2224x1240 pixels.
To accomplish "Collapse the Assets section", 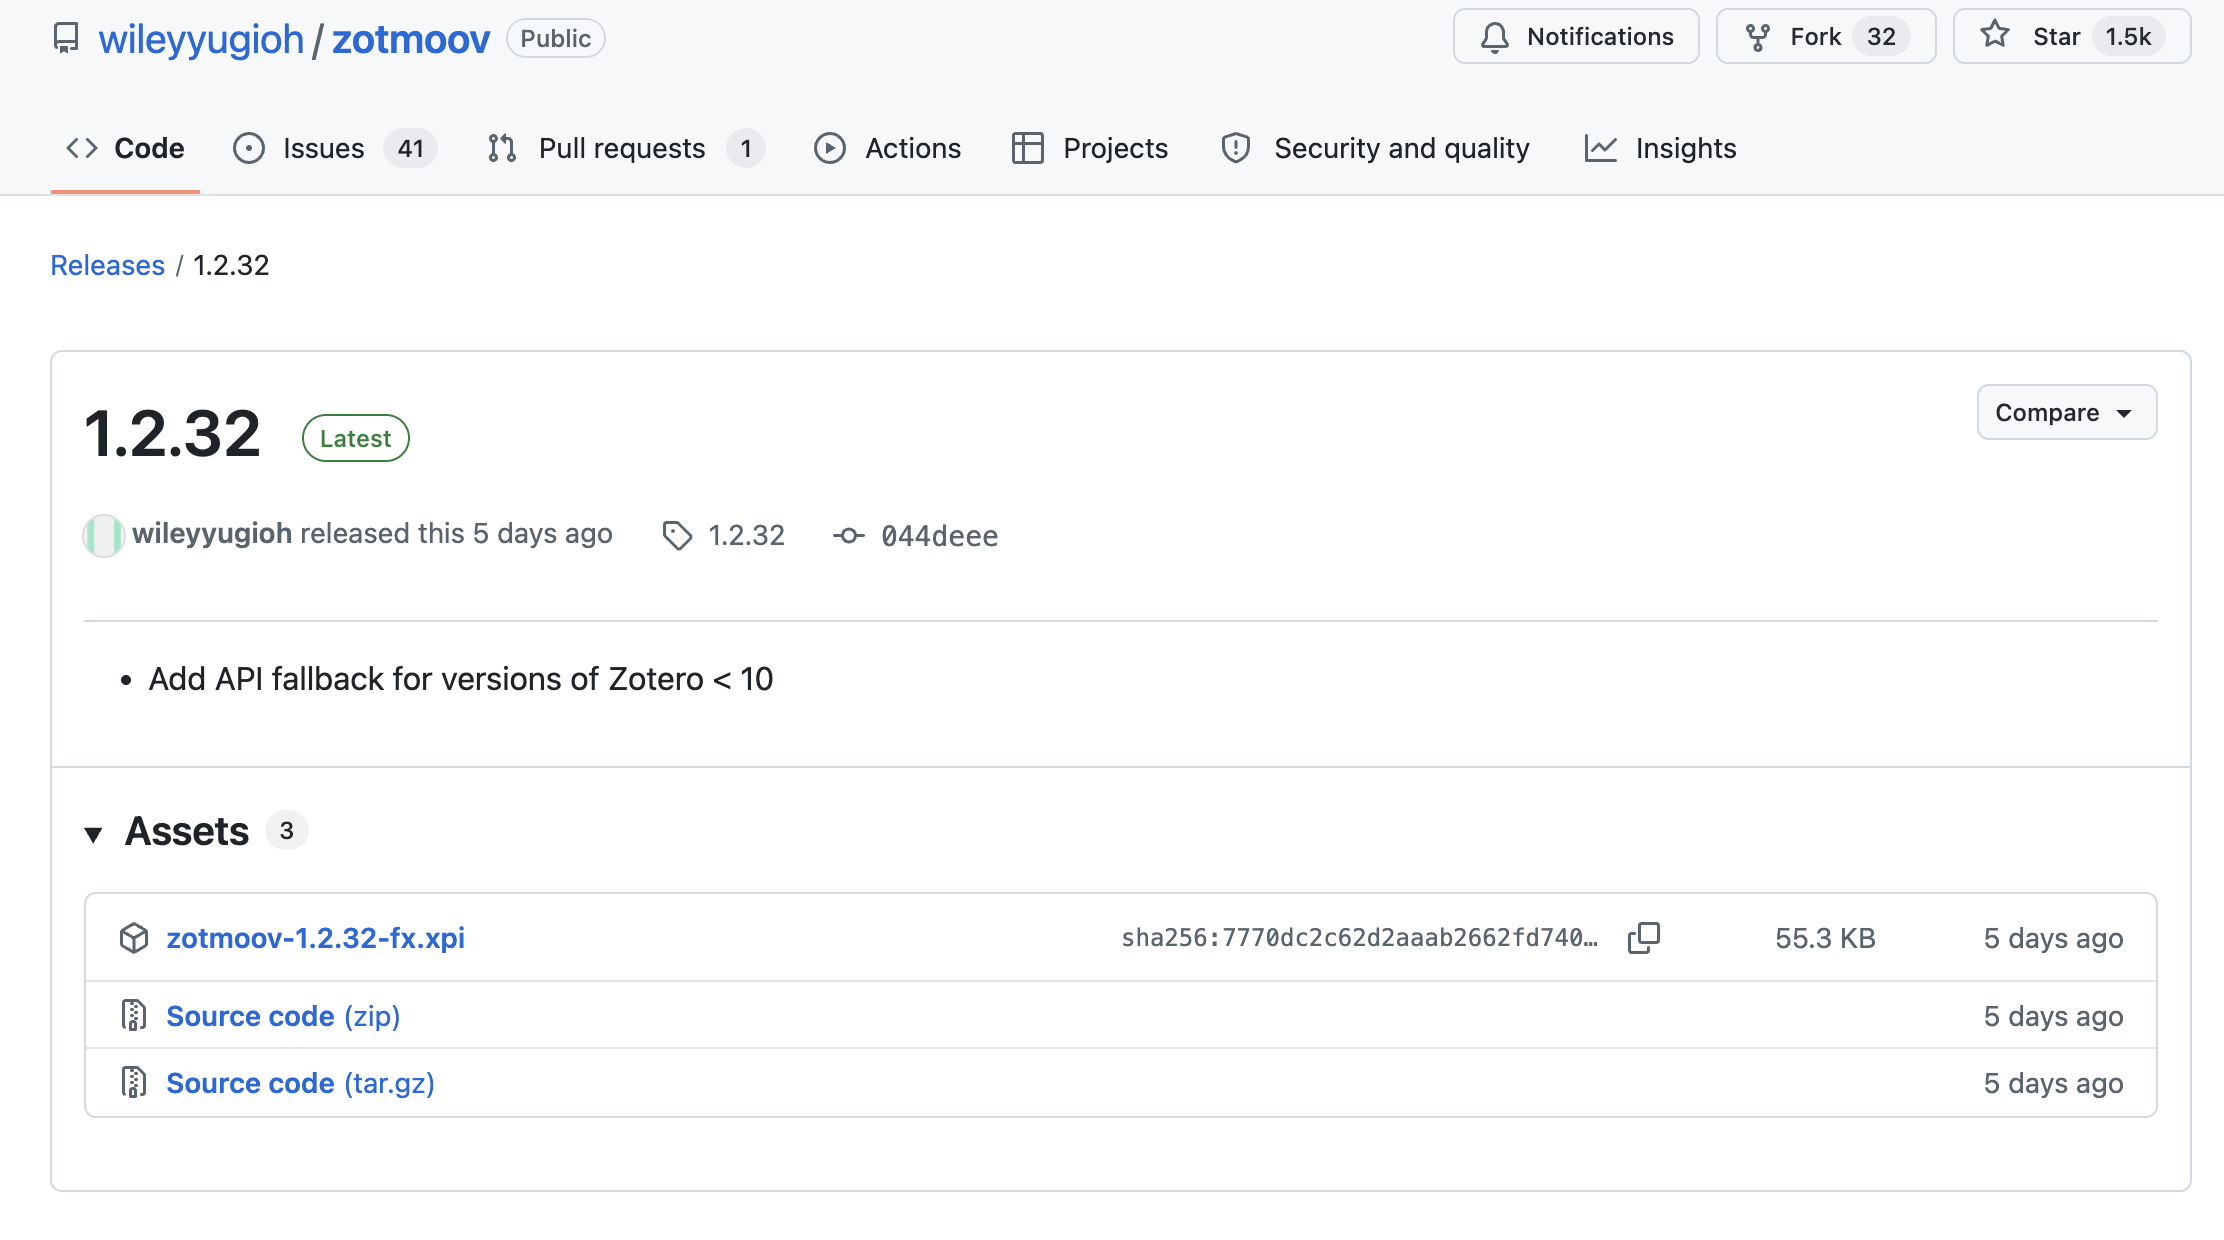I will (x=94, y=833).
